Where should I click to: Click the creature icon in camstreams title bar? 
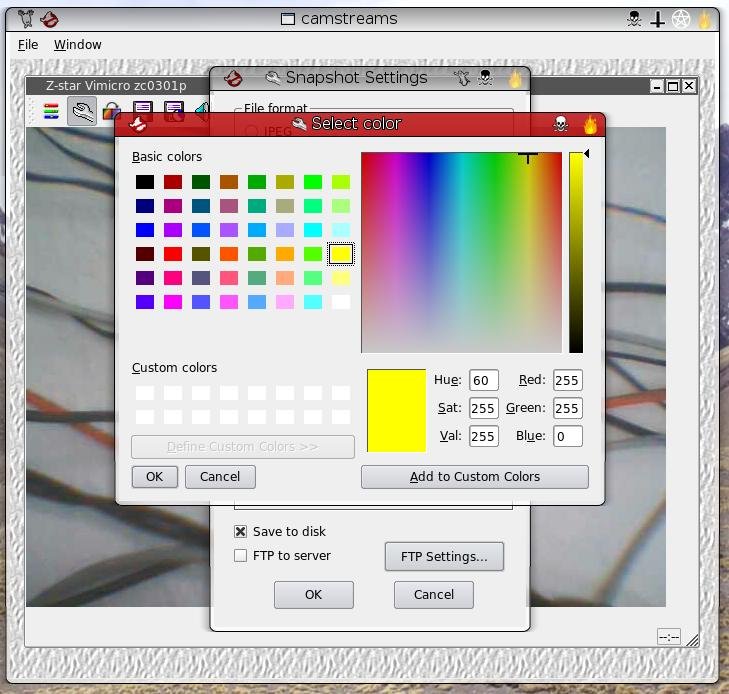[x=26, y=19]
